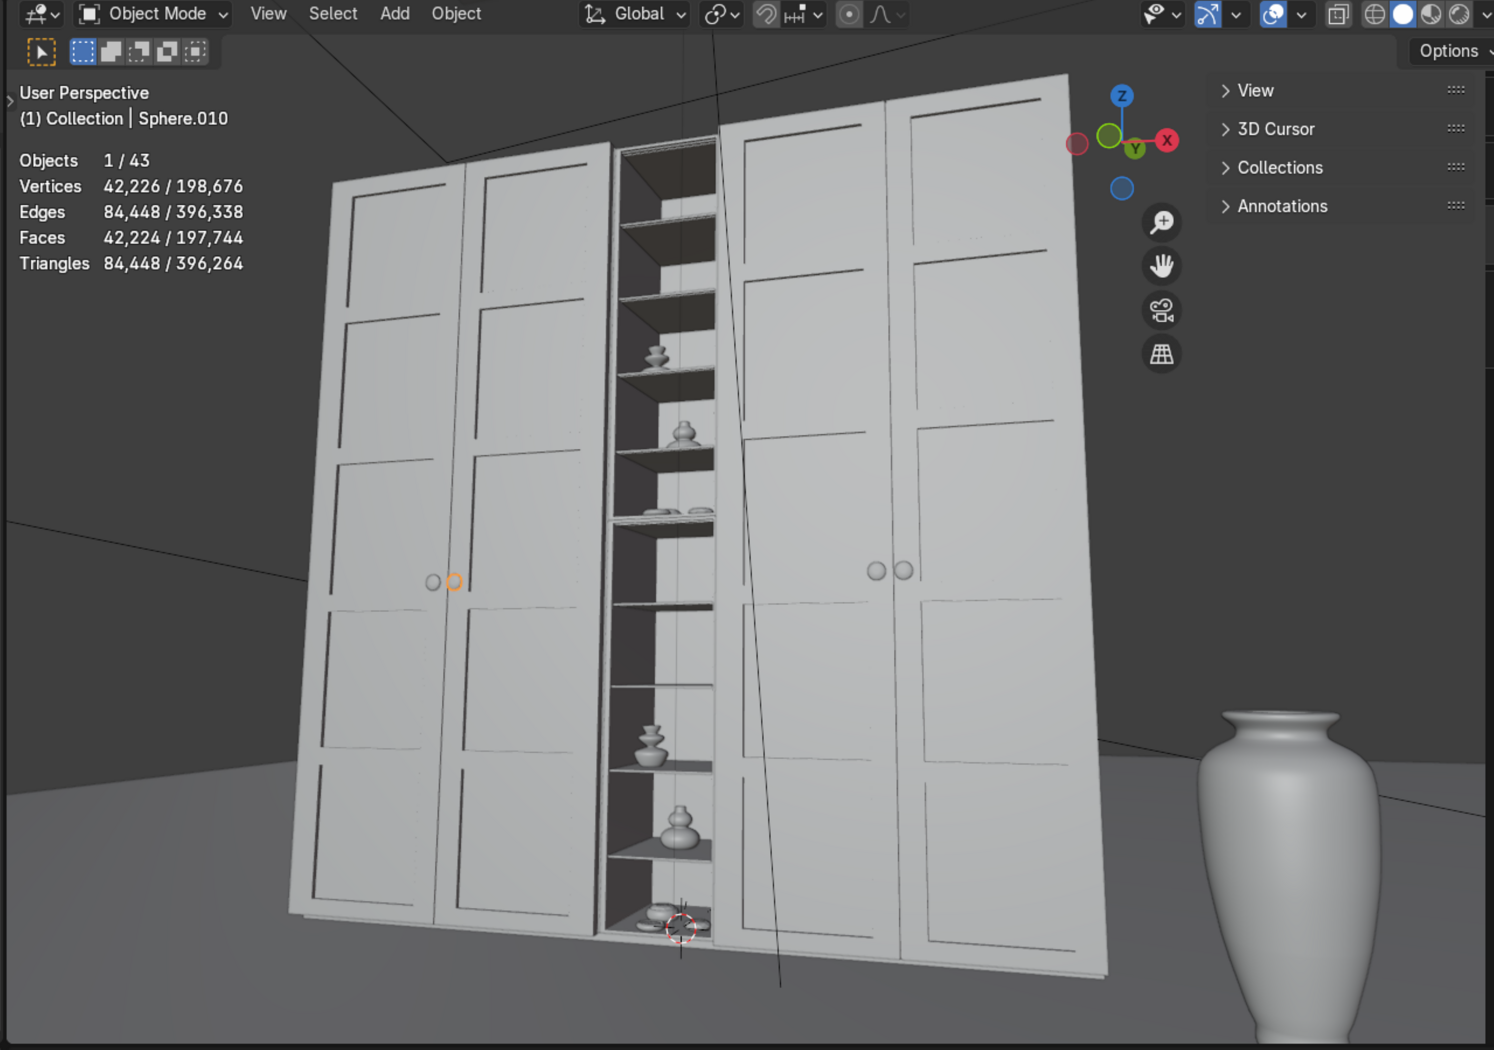Image resolution: width=1494 pixels, height=1050 pixels.
Task: Open the Add menu
Action: 395,14
